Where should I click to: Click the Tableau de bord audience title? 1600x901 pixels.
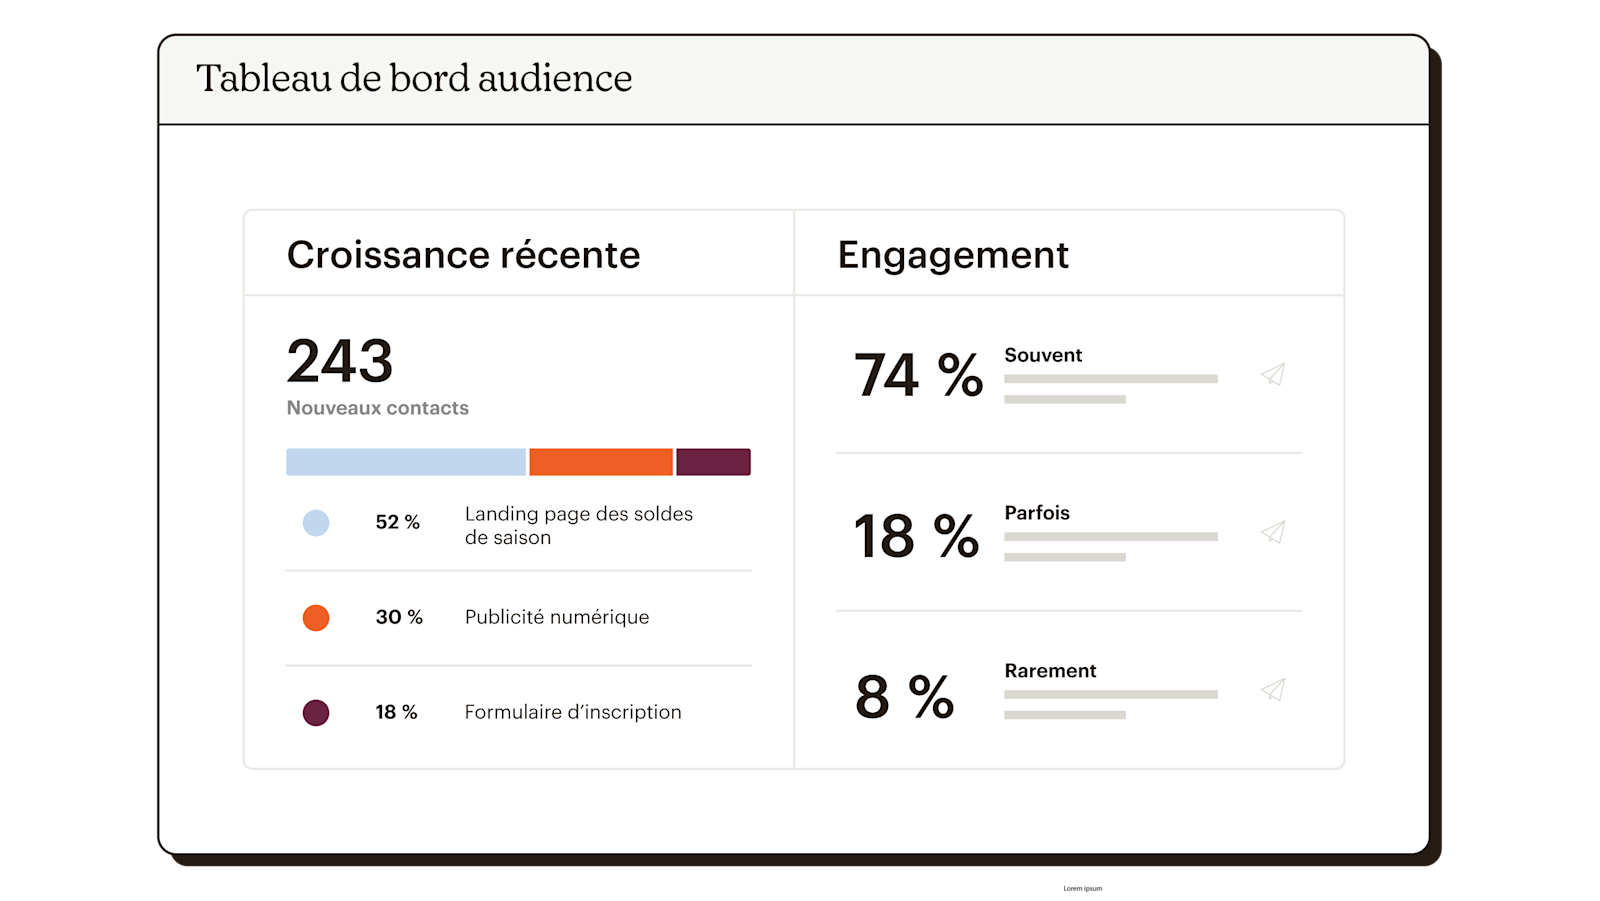(x=414, y=79)
